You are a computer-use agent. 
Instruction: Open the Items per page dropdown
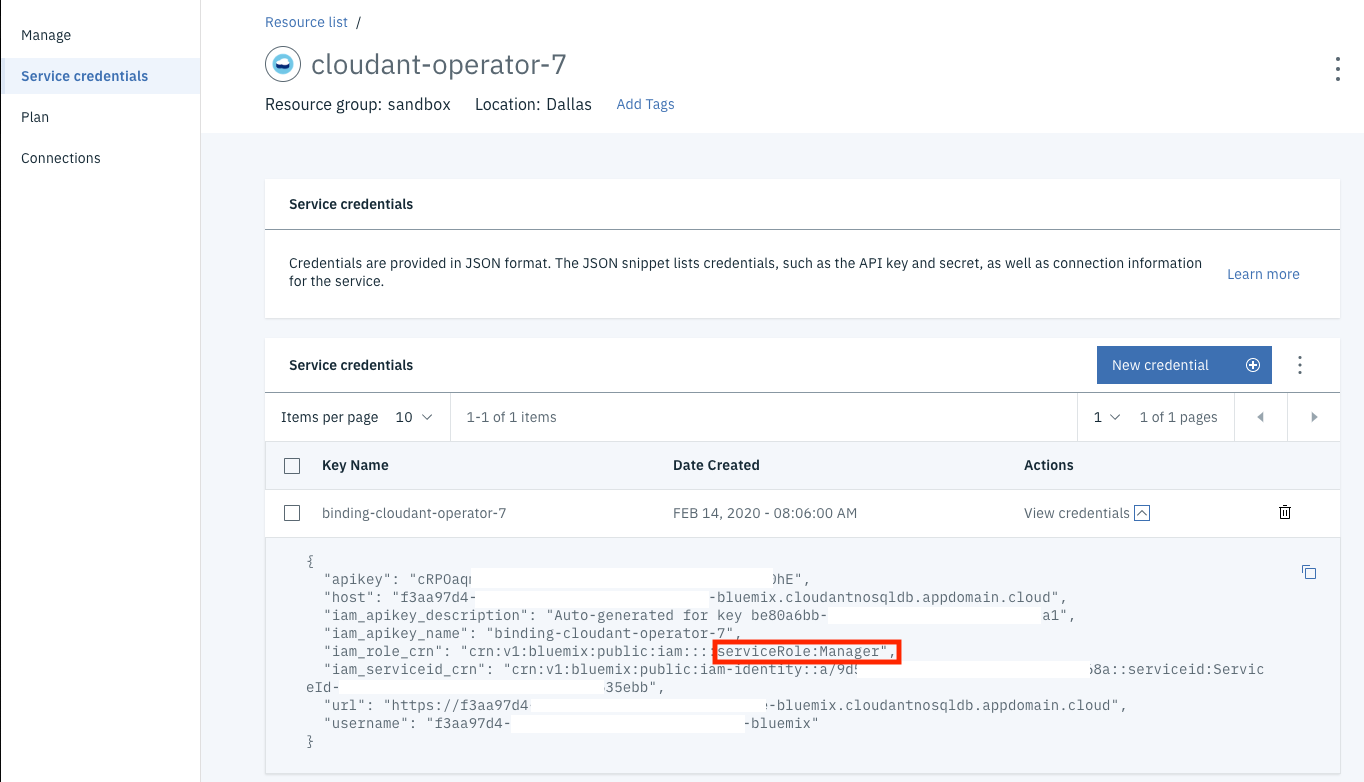pyautogui.click(x=414, y=417)
